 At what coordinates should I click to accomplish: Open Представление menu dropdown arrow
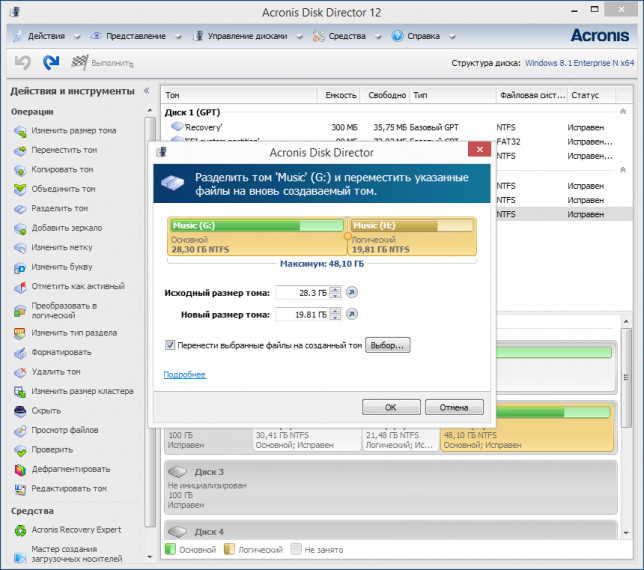coord(178,37)
